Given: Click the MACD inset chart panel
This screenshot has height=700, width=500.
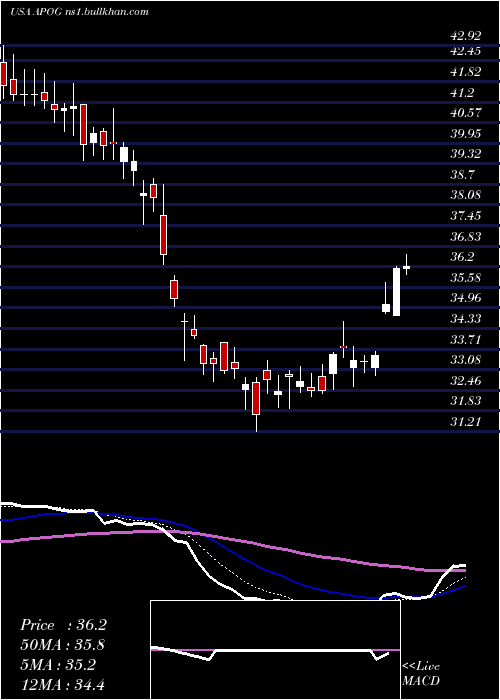Looking at the screenshot, I should coord(275,650).
